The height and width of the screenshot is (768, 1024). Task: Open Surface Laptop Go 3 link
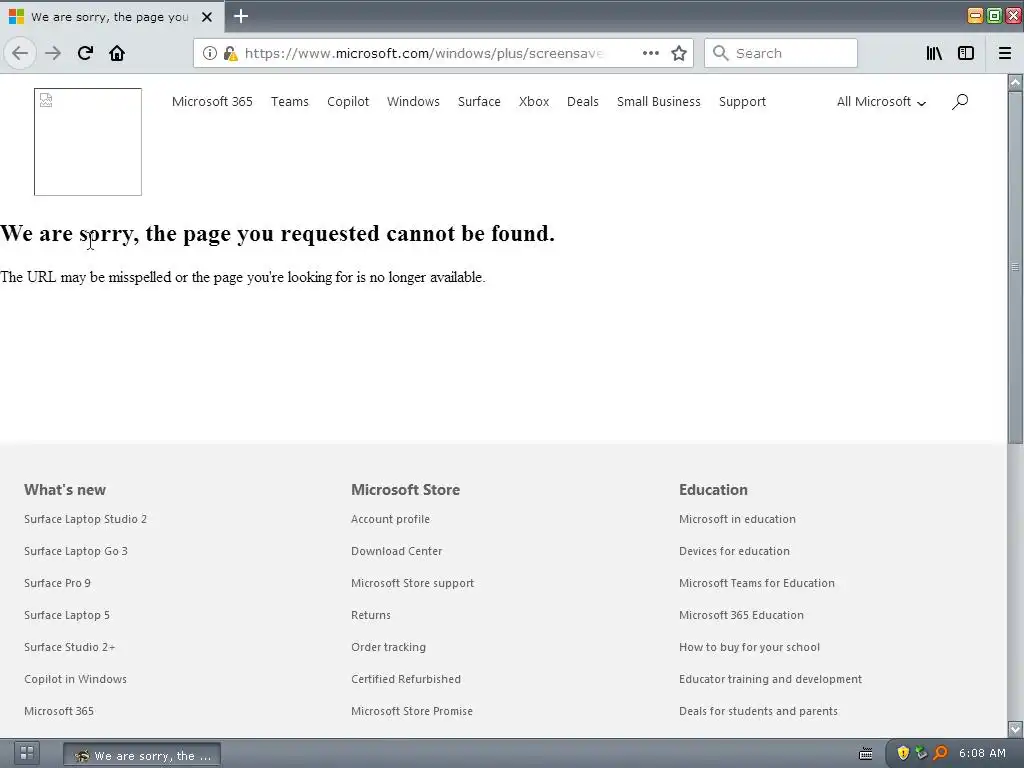[76, 551]
